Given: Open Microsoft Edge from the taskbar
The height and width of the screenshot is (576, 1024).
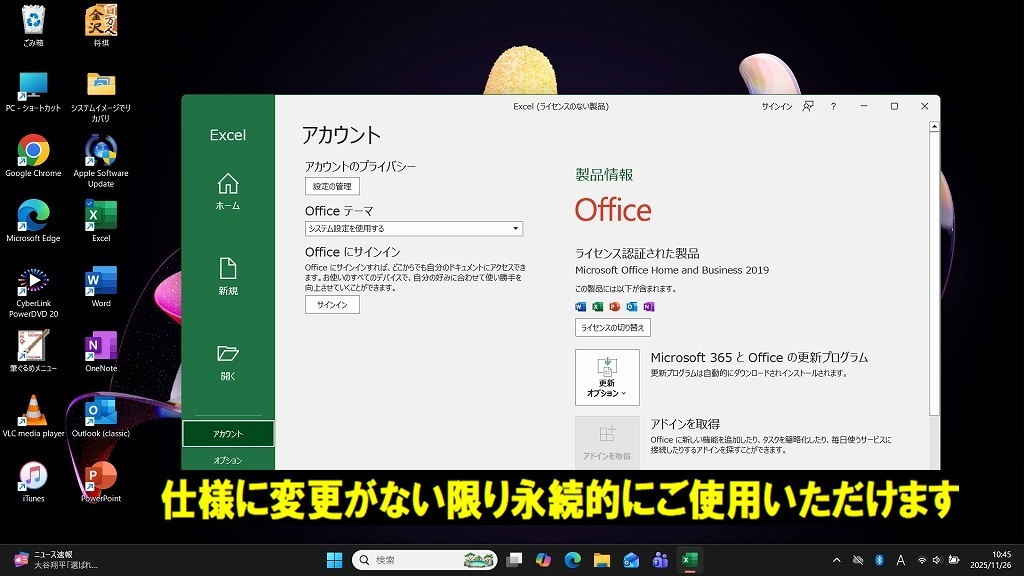Looking at the screenshot, I should pos(573,560).
